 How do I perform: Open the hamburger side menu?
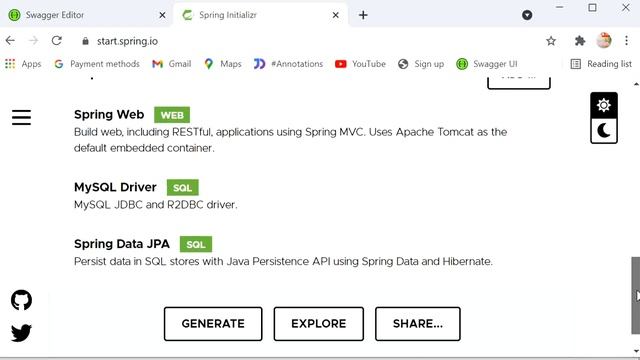click(x=21, y=117)
